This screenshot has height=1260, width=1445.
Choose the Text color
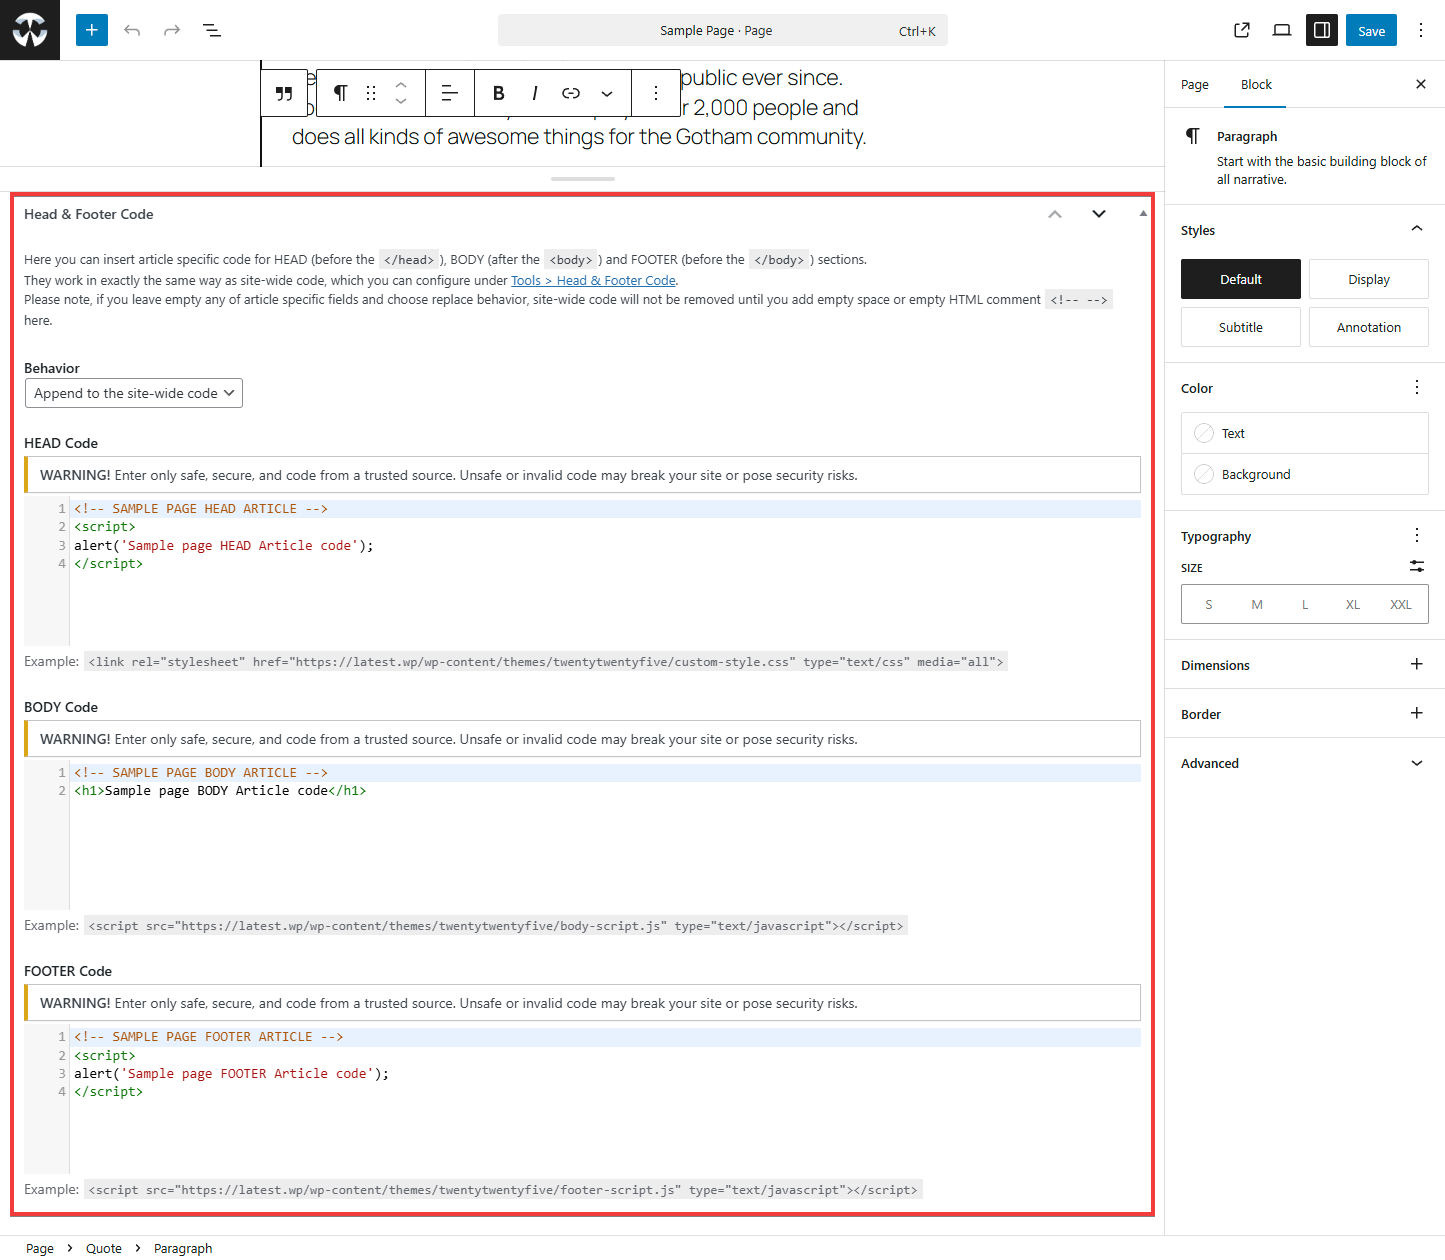tap(1305, 433)
